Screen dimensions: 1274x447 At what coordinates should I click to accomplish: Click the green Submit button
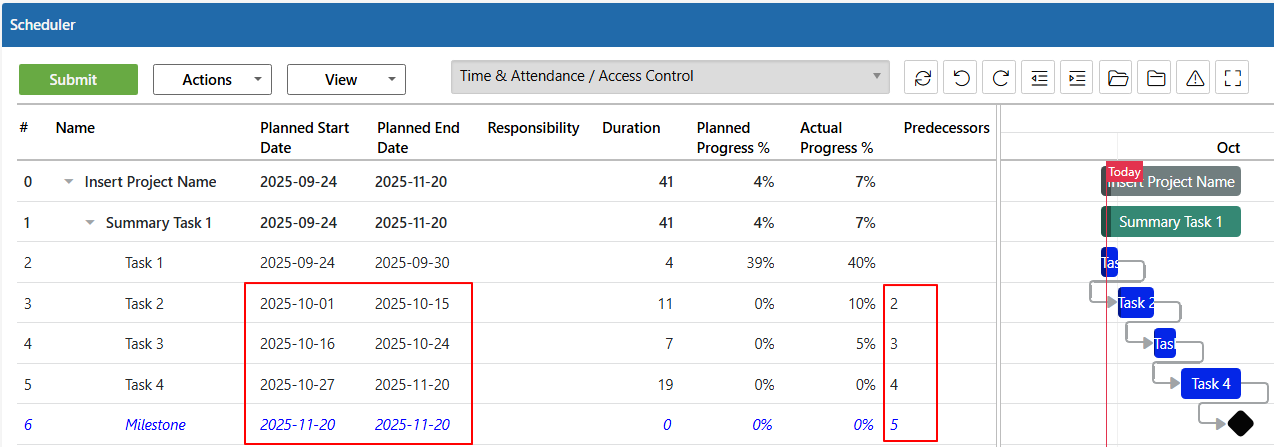[x=78, y=80]
